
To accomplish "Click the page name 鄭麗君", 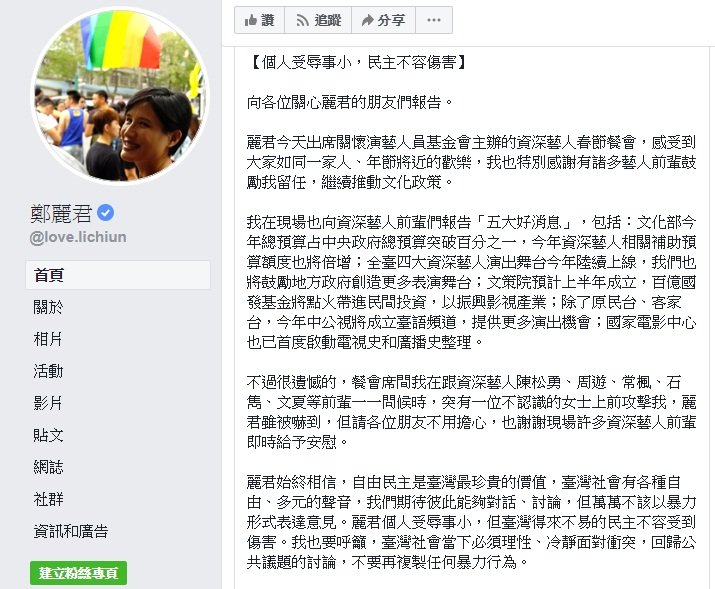I will coord(61,213).
